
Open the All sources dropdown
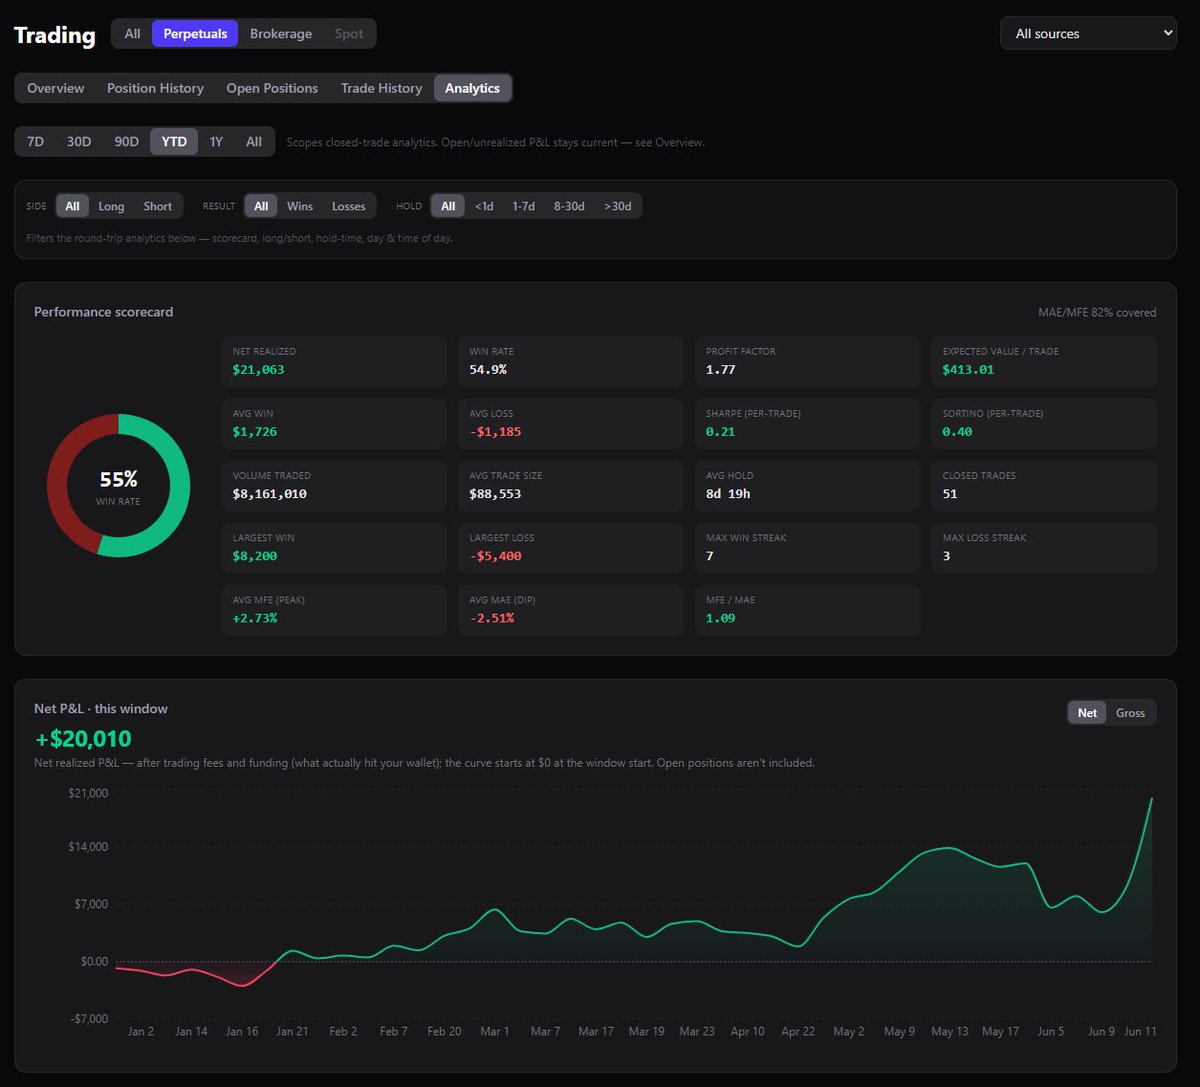pyautogui.click(x=1088, y=33)
